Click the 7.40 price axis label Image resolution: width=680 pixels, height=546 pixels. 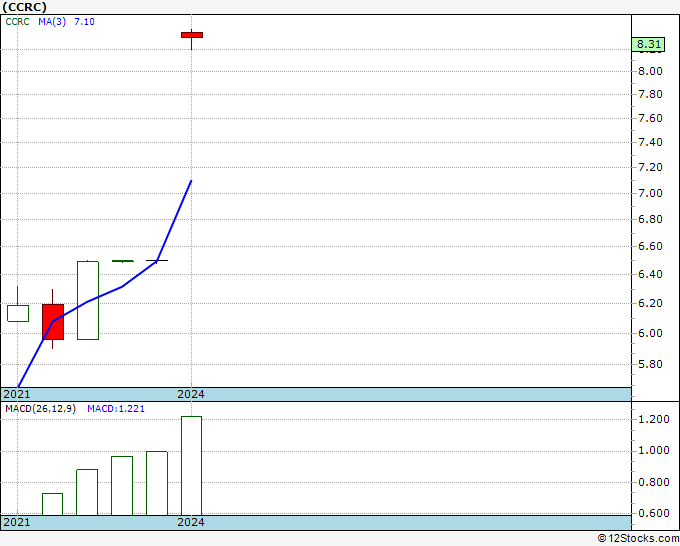click(650, 142)
